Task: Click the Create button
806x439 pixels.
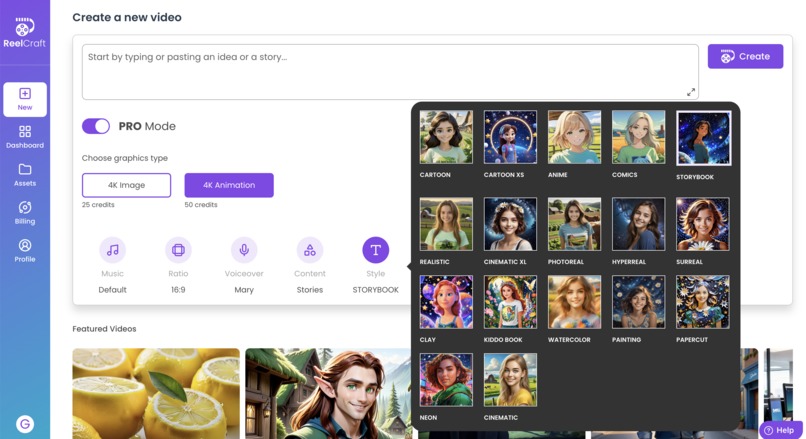Action: [745, 57]
